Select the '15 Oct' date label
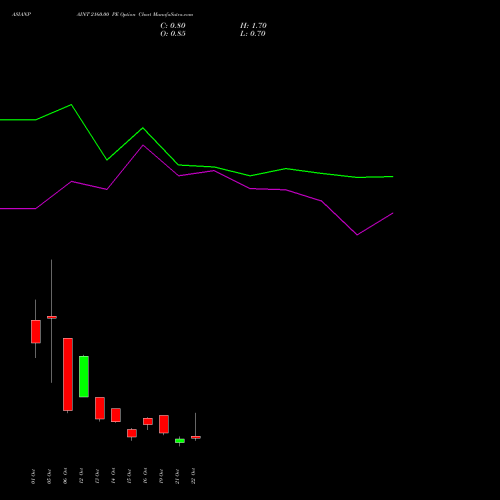This screenshot has width=500, height=500. tap(129, 476)
